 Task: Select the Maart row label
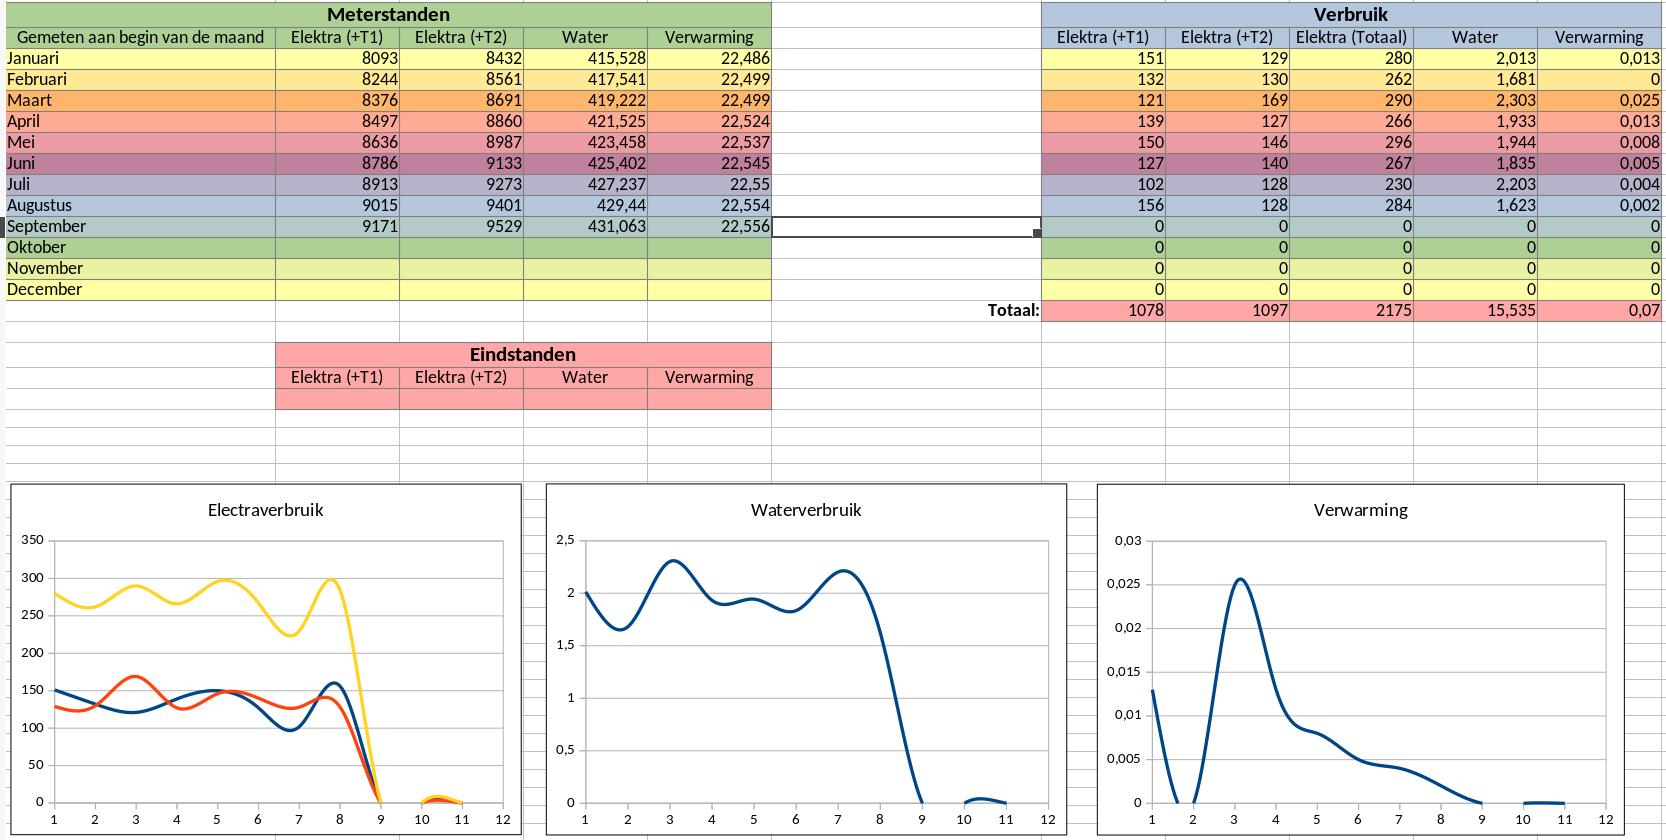tap(140, 100)
